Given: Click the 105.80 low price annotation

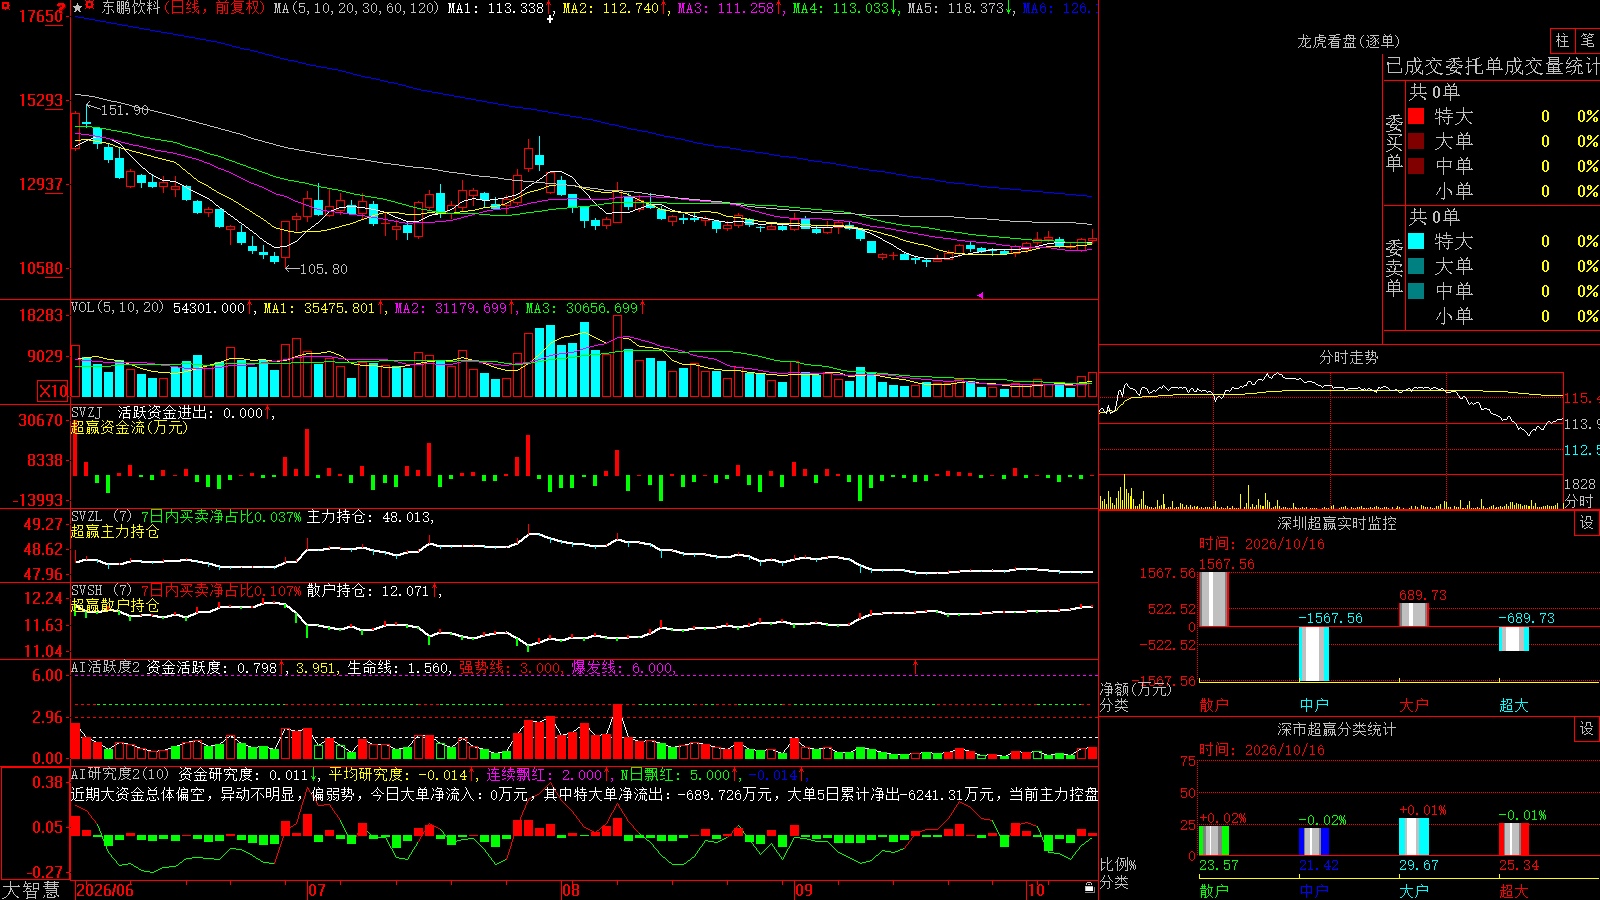Looking at the screenshot, I should [324, 269].
